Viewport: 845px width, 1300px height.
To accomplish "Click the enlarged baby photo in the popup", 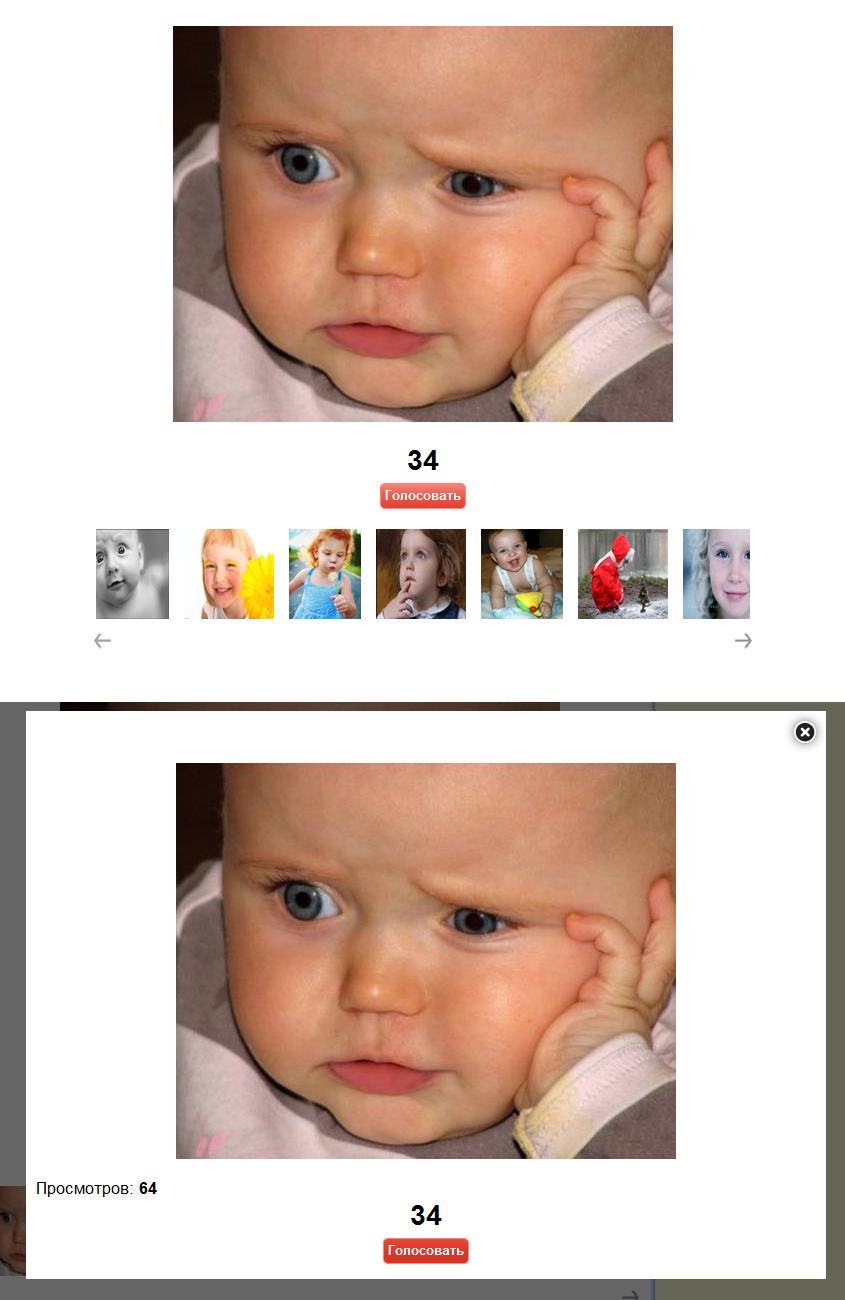I will [426, 961].
